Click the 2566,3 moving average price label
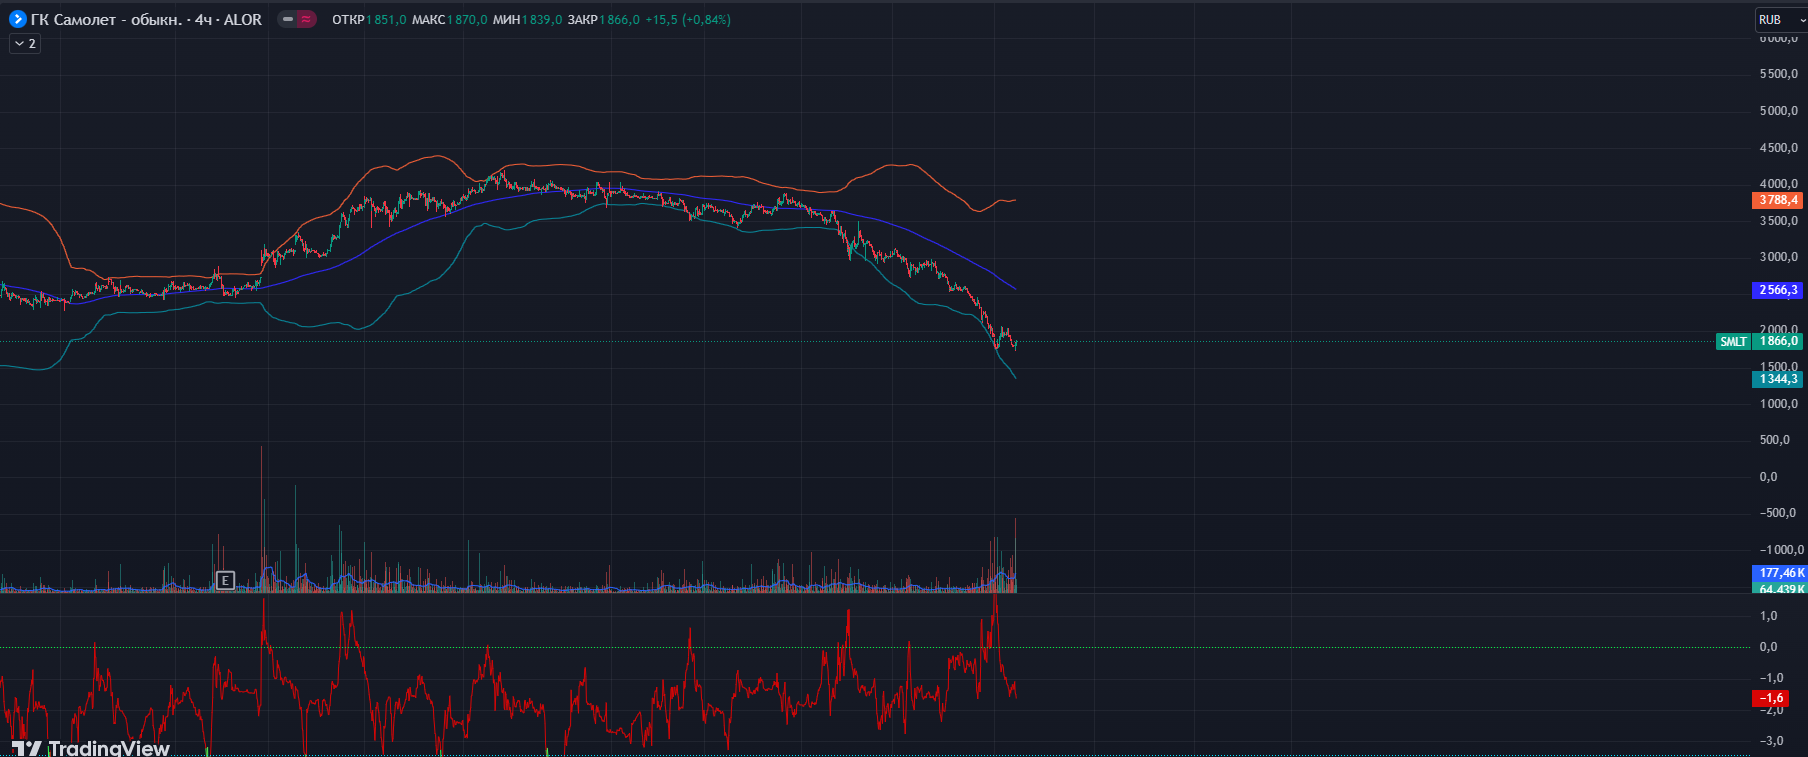This screenshot has height=757, width=1808. (x=1778, y=290)
